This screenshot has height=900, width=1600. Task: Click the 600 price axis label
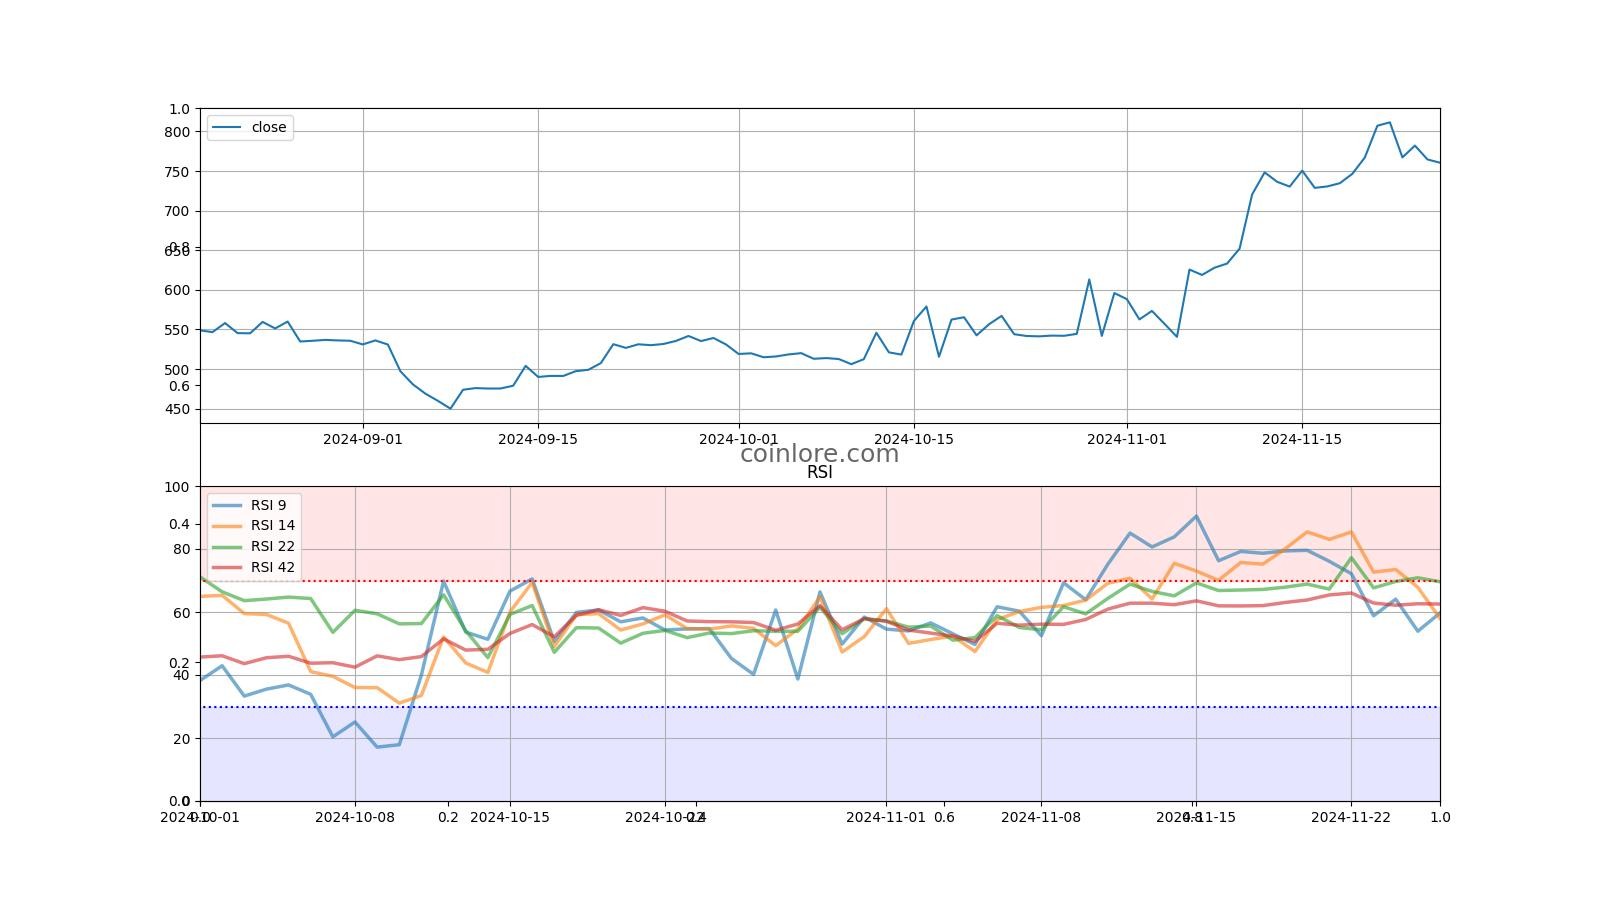point(177,290)
